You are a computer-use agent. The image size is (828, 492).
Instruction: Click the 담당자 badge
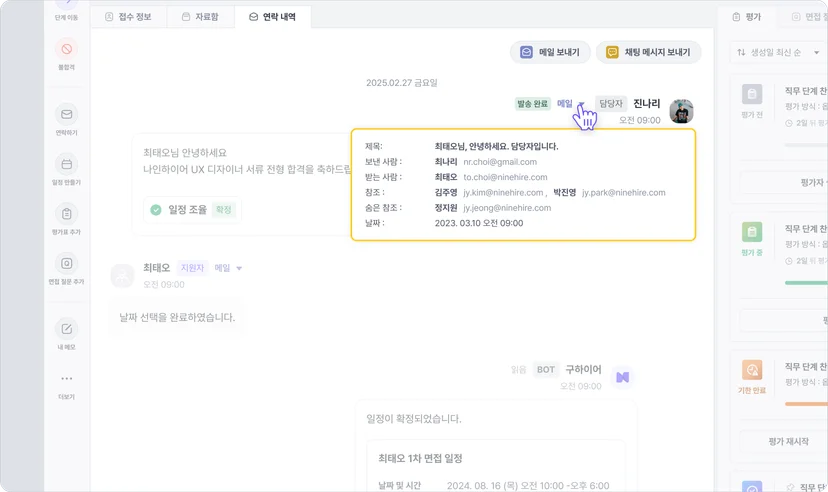[611, 103]
